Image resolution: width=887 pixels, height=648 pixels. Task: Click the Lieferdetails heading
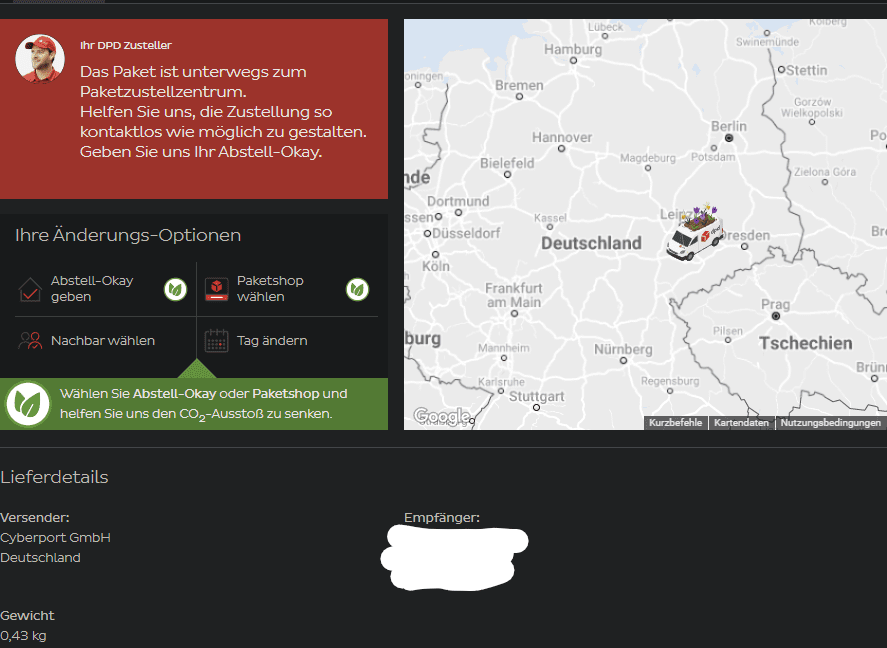coord(54,477)
